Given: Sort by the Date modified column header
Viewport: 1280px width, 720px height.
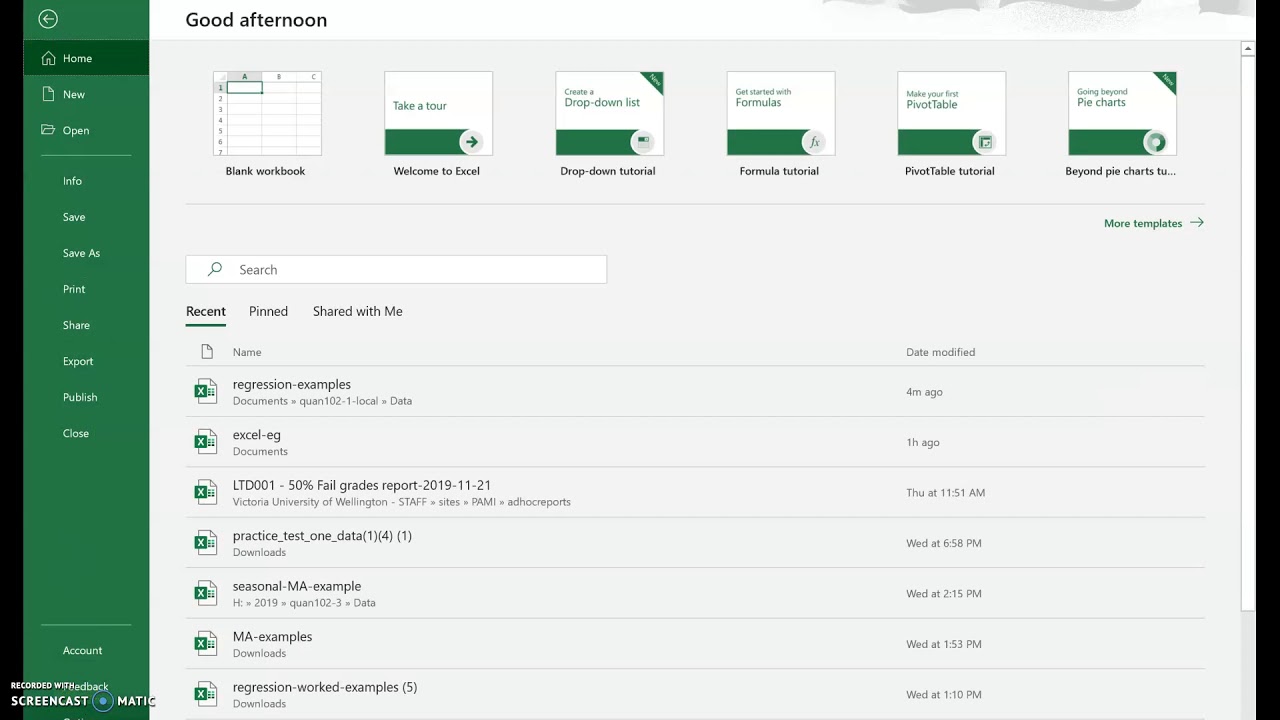Looking at the screenshot, I should pos(940,352).
